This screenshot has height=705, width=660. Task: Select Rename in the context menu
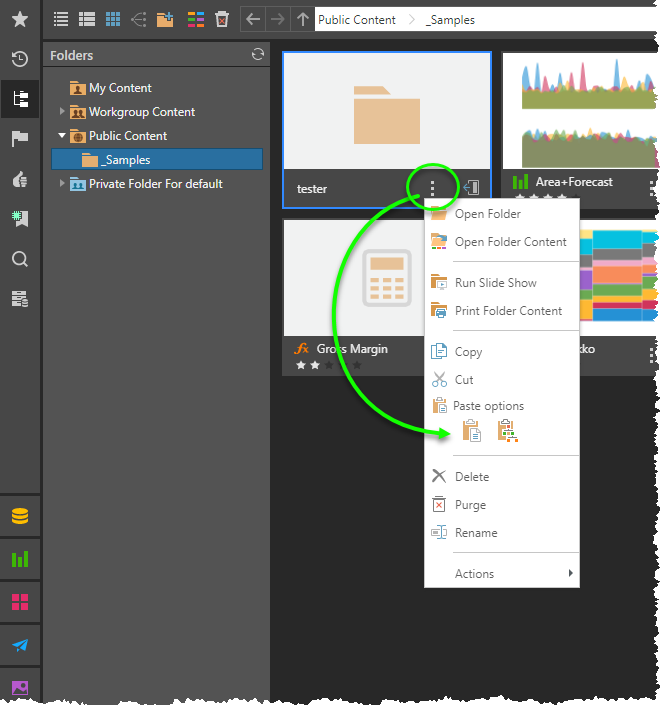pyautogui.click(x=476, y=533)
